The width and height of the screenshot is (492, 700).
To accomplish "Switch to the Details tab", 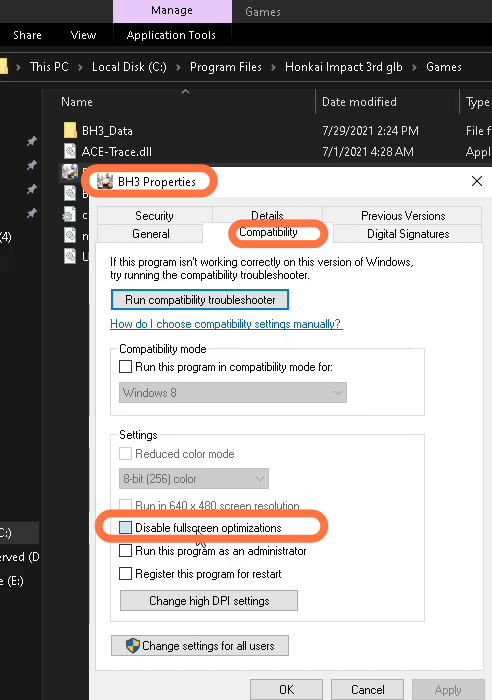I will point(267,216).
